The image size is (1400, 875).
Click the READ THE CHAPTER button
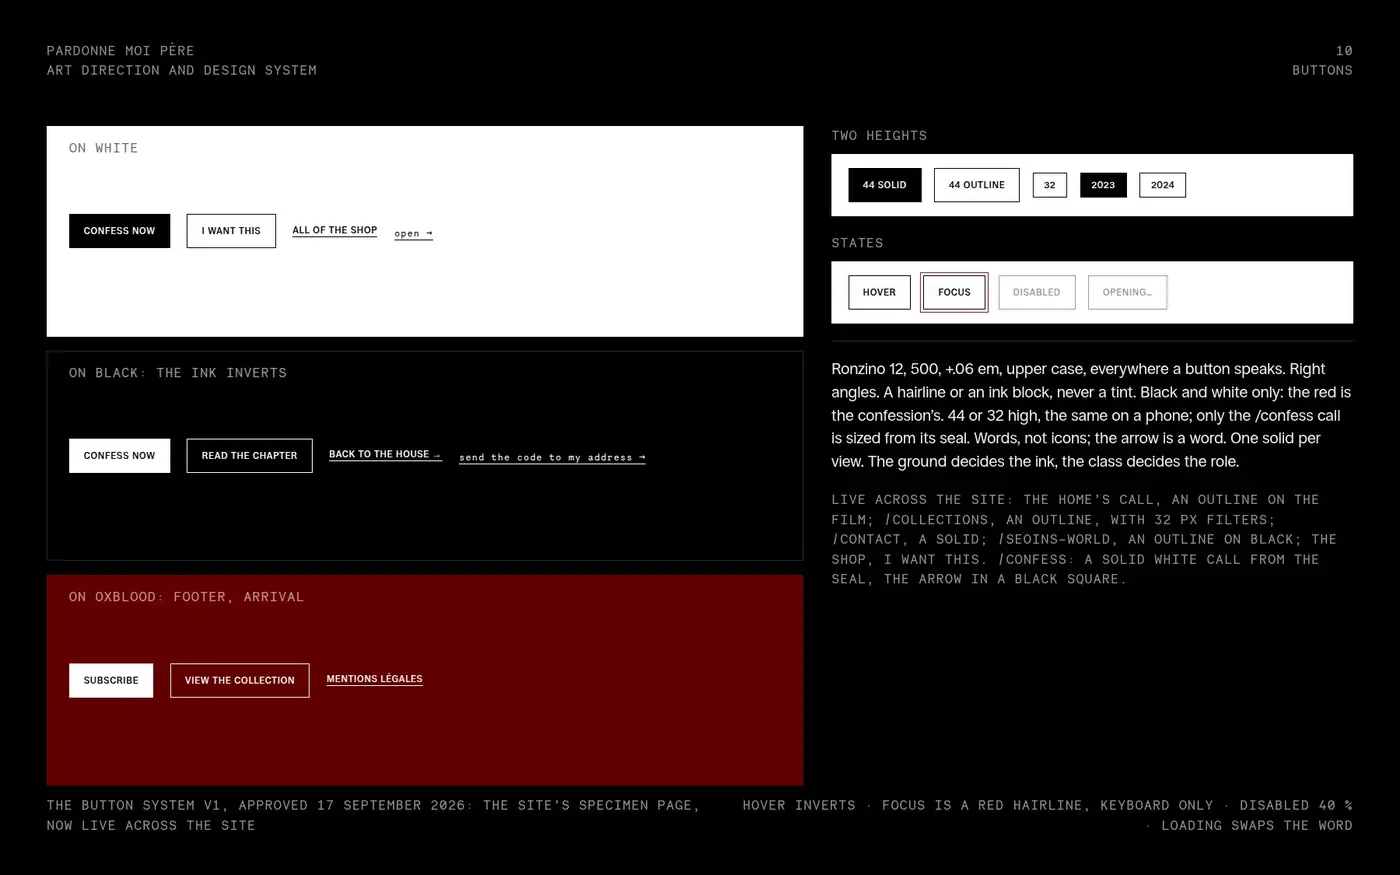[249, 456]
